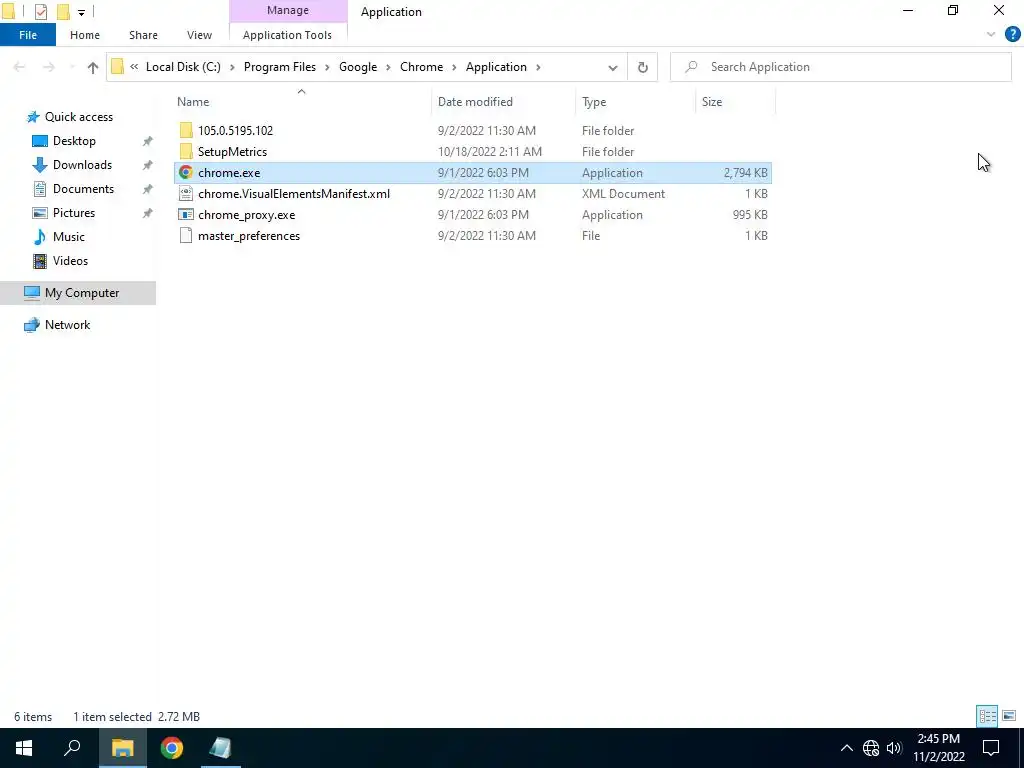Open the address bar history dropdown

click(x=613, y=67)
